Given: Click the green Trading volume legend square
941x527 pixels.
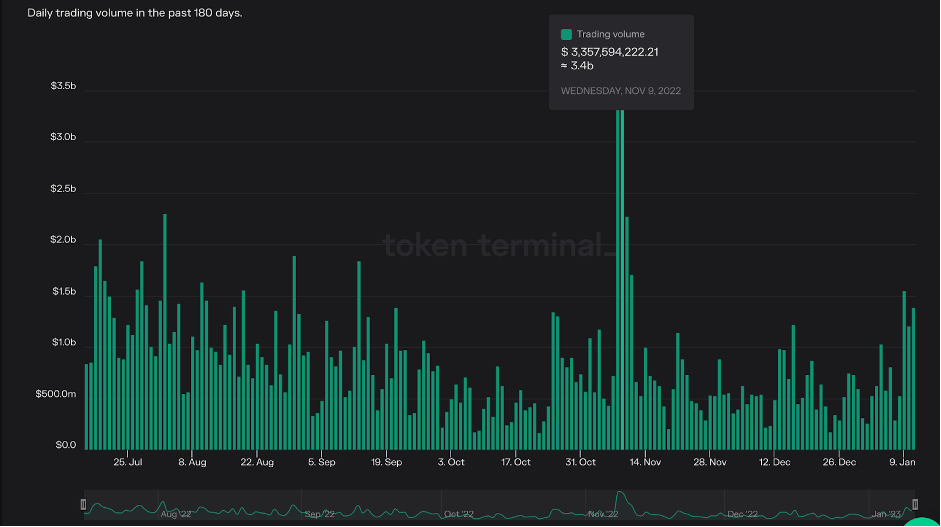Looking at the screenshot, I should pos(566,34).
